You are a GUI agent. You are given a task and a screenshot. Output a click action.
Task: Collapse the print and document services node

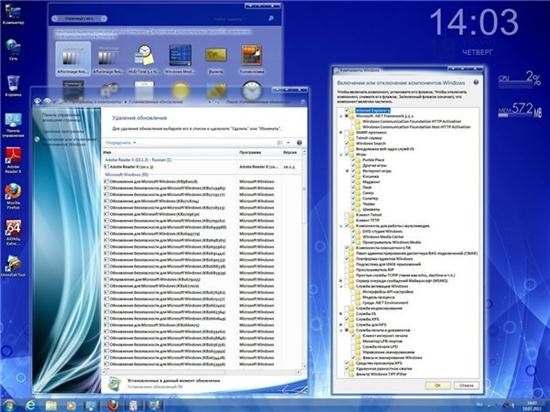[341, 330]
